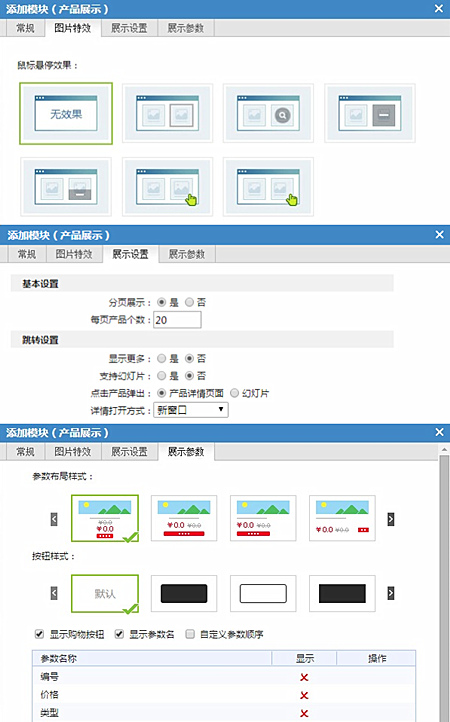This screenshot has height=722, width=450.
Task: Toggle the 显示参数名 checkbox
Action: click(x=119, y=634)
